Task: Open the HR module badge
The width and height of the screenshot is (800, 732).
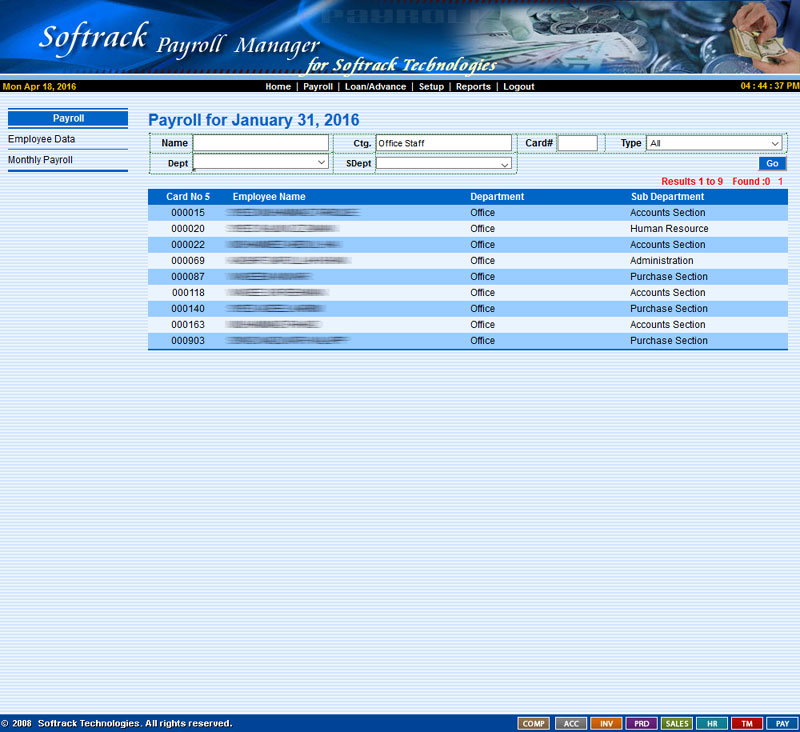Action: [x=712, y=723]
